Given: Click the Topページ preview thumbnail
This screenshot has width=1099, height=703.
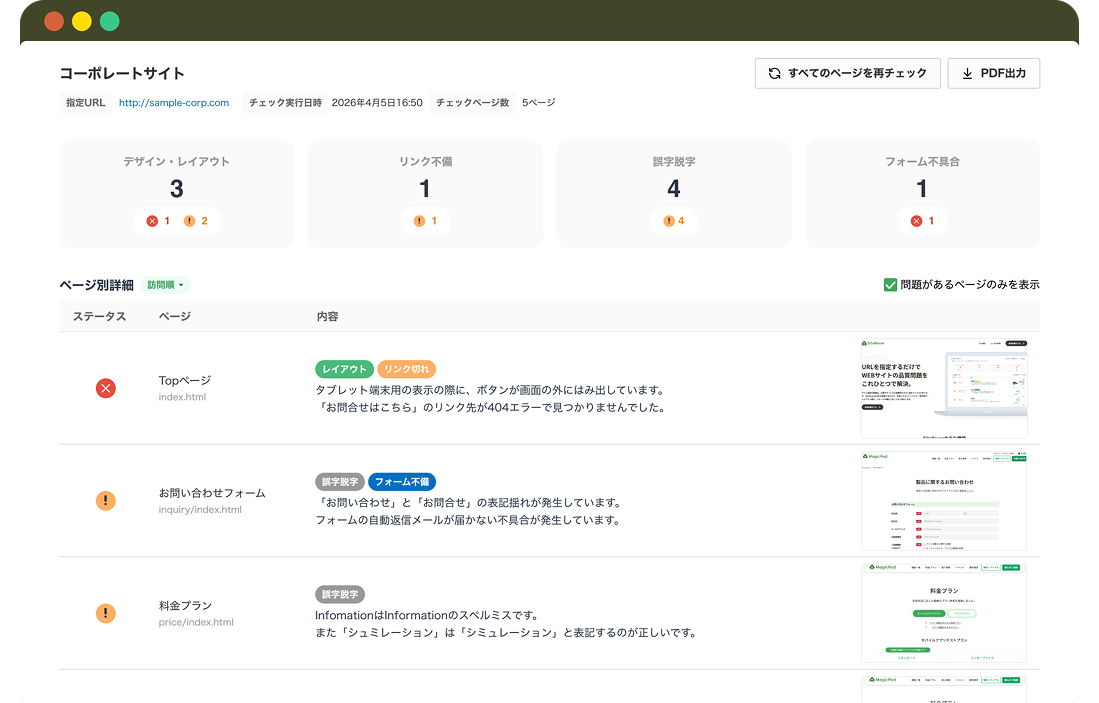Looking at the screenshot, I should [943, 387].
